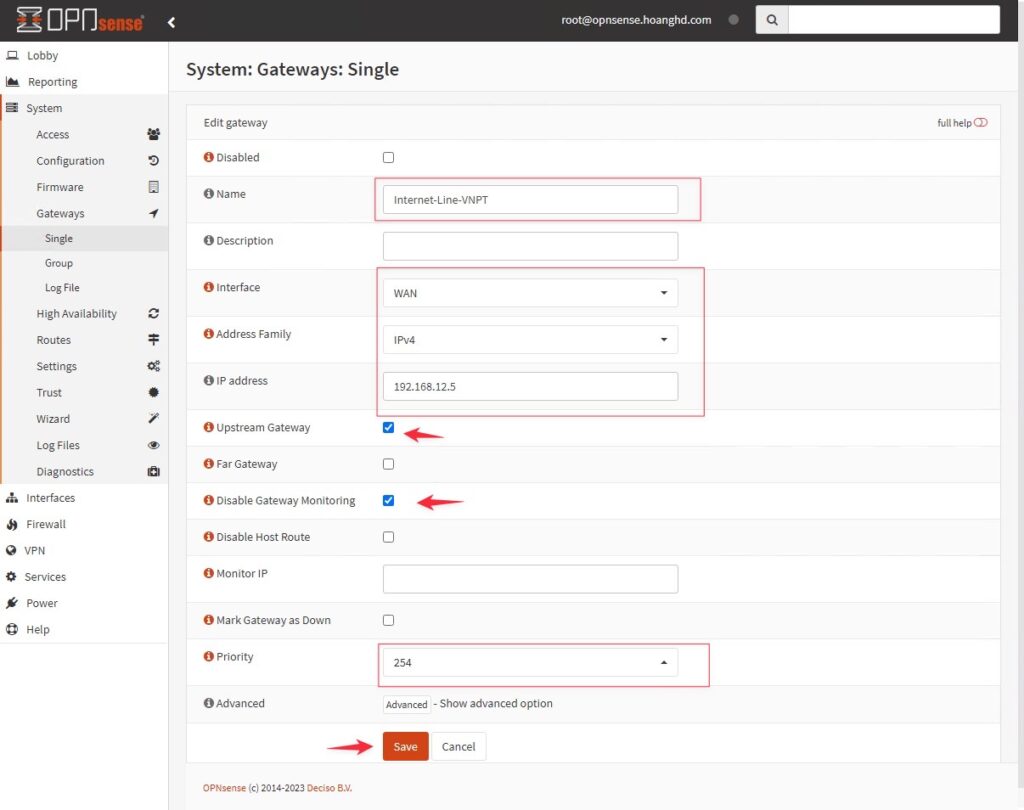Click the info icon beside Priority
The height and width of the screenshot is (810, 1024).
(x=208, y=656)
